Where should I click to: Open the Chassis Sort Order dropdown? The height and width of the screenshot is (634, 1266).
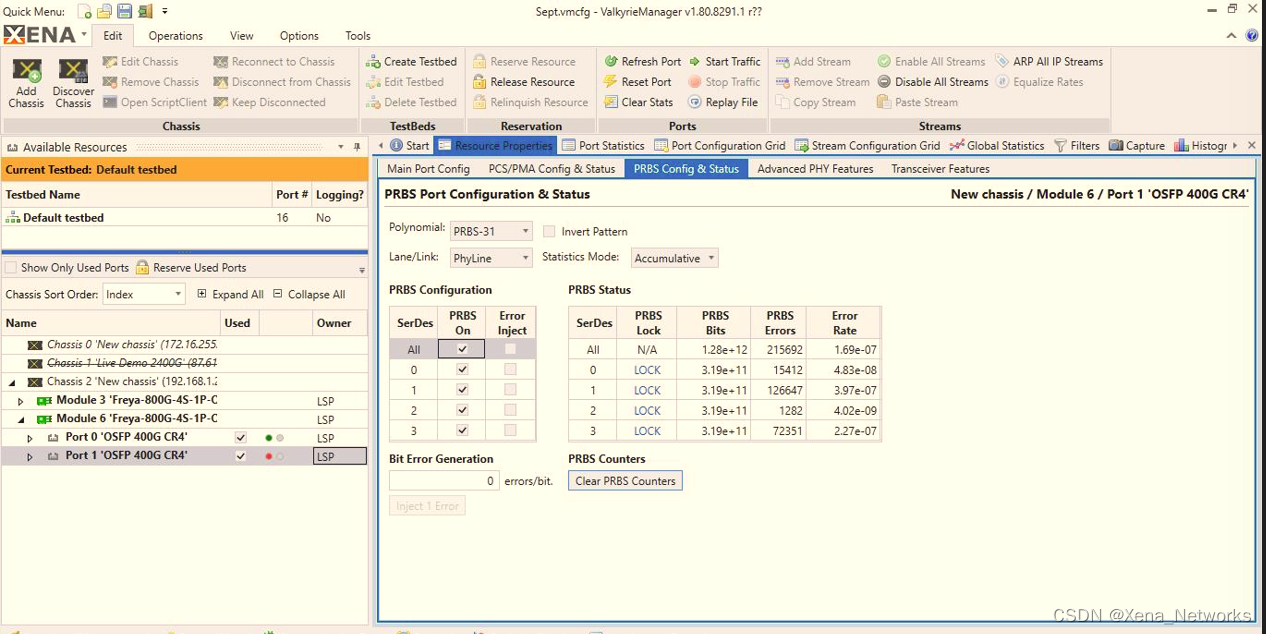144,294
